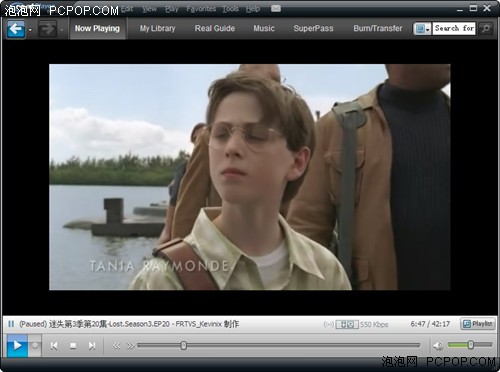Click the paused status icon
The height and width of the screenshot is (372, 500).
tap(11, 324)
